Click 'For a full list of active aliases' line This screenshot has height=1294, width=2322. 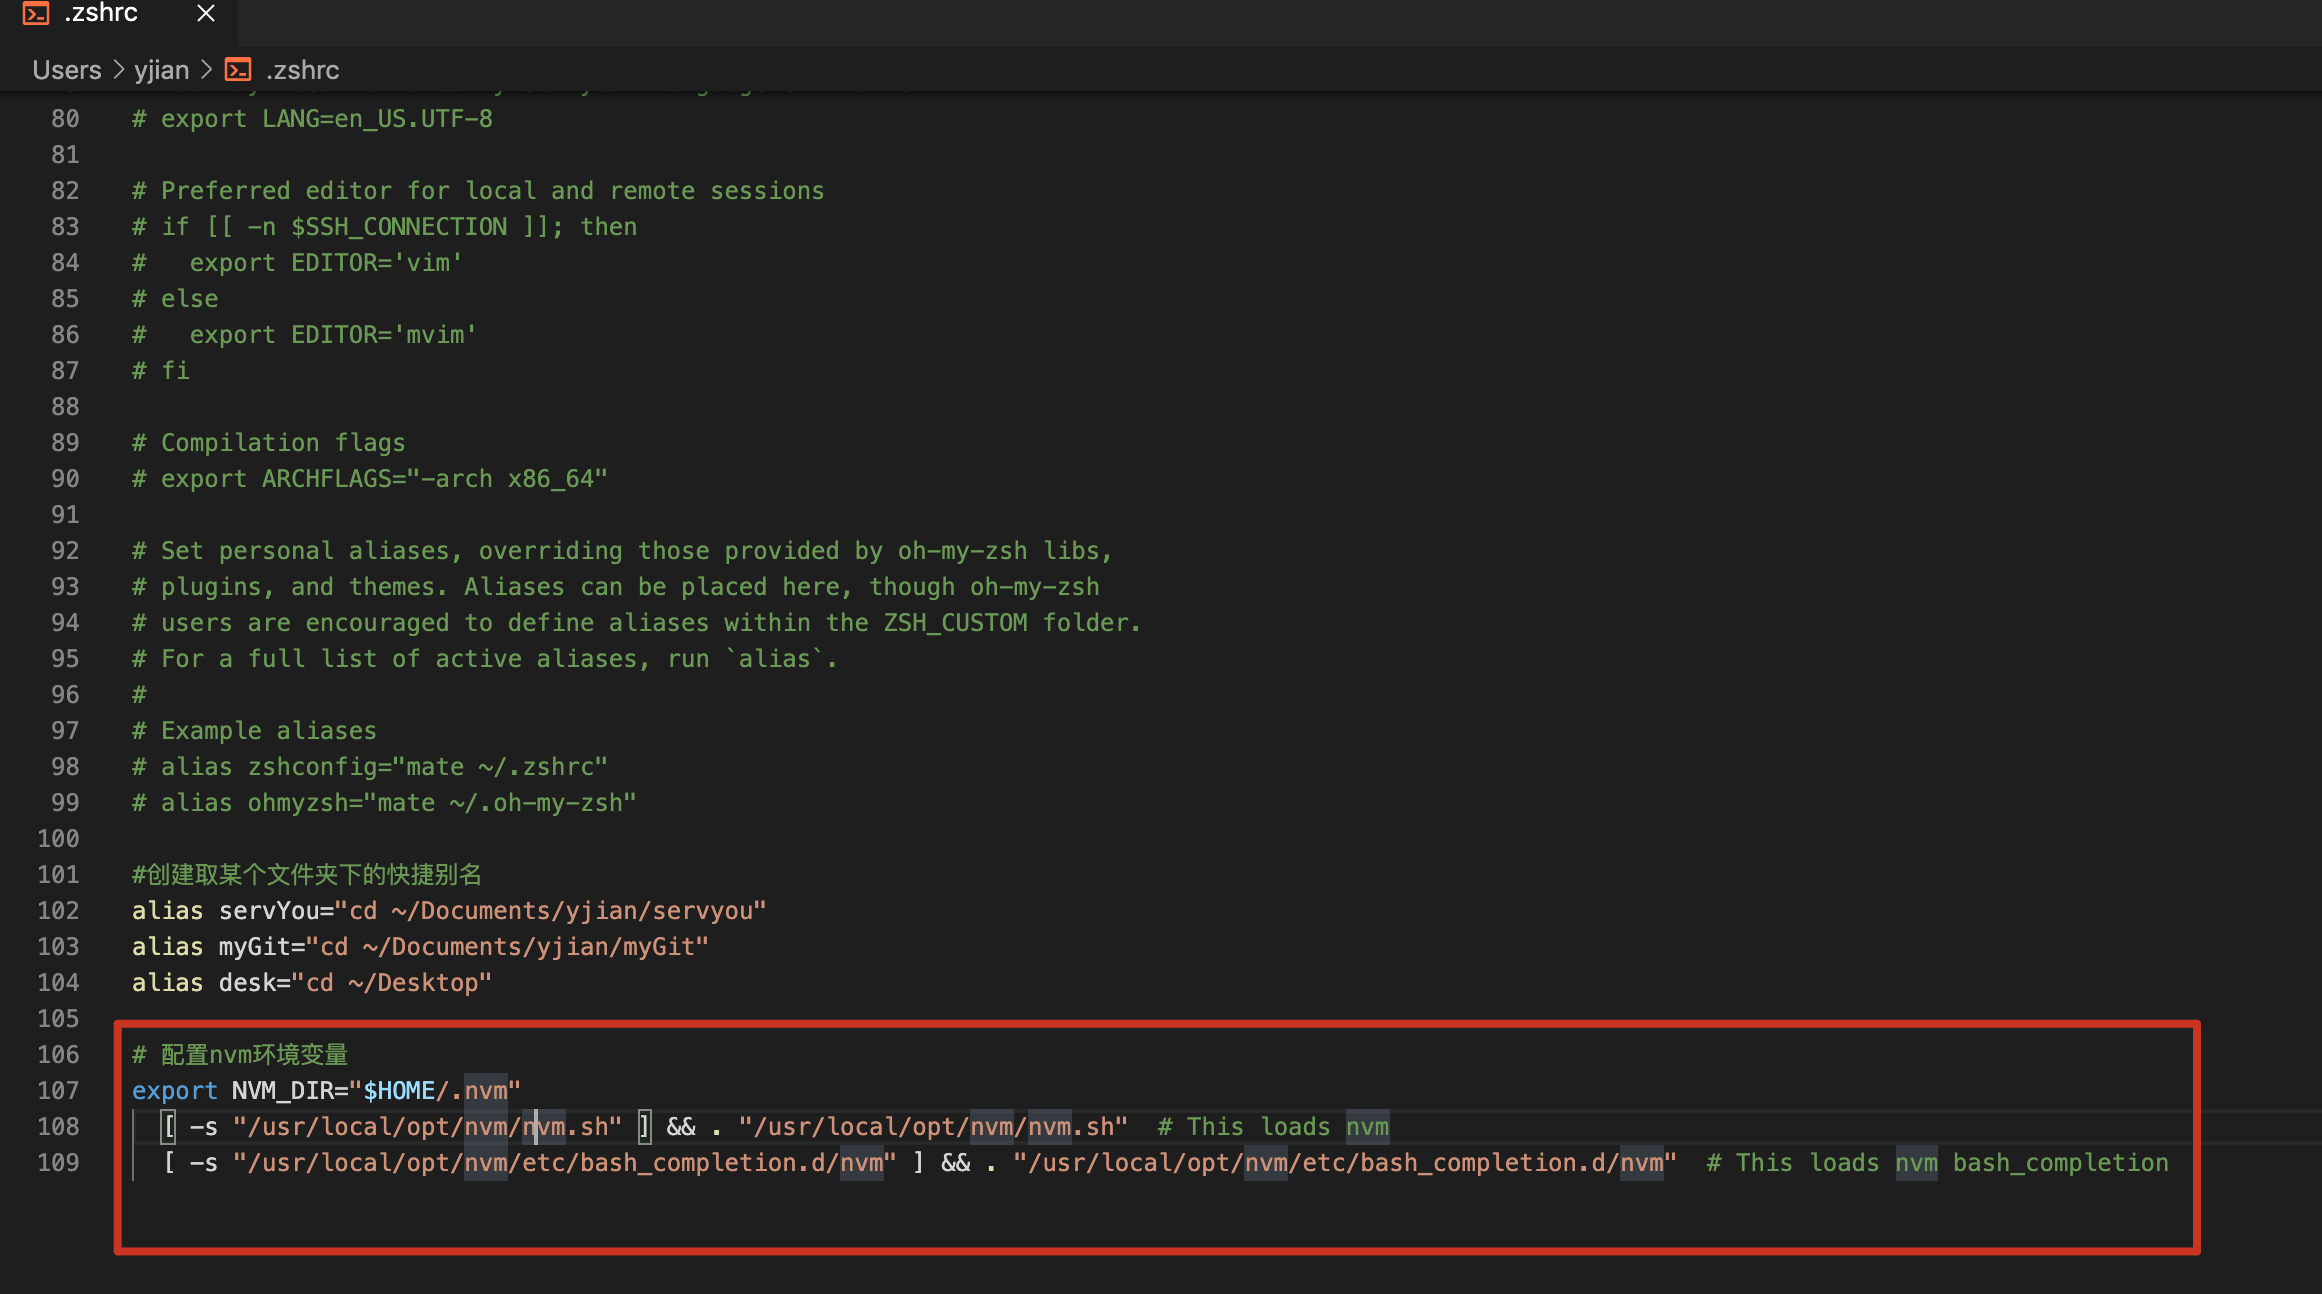tap(485, 659)
